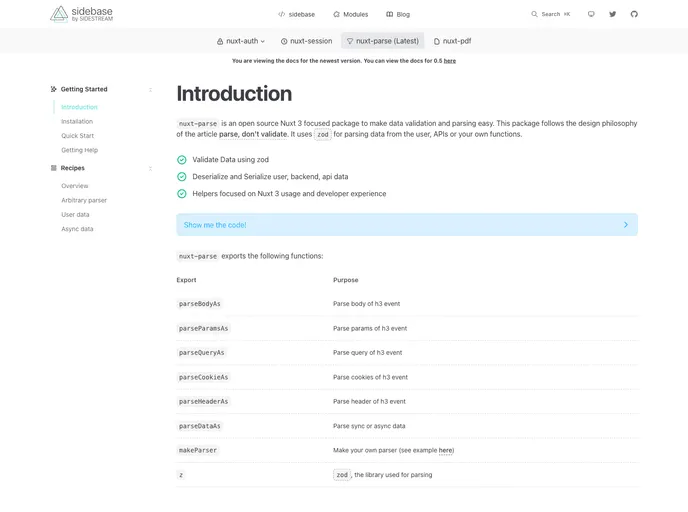Open the nuxt-auth version dropdown
Viewport: 688px width, 512px height.
(x=241, y=41)
